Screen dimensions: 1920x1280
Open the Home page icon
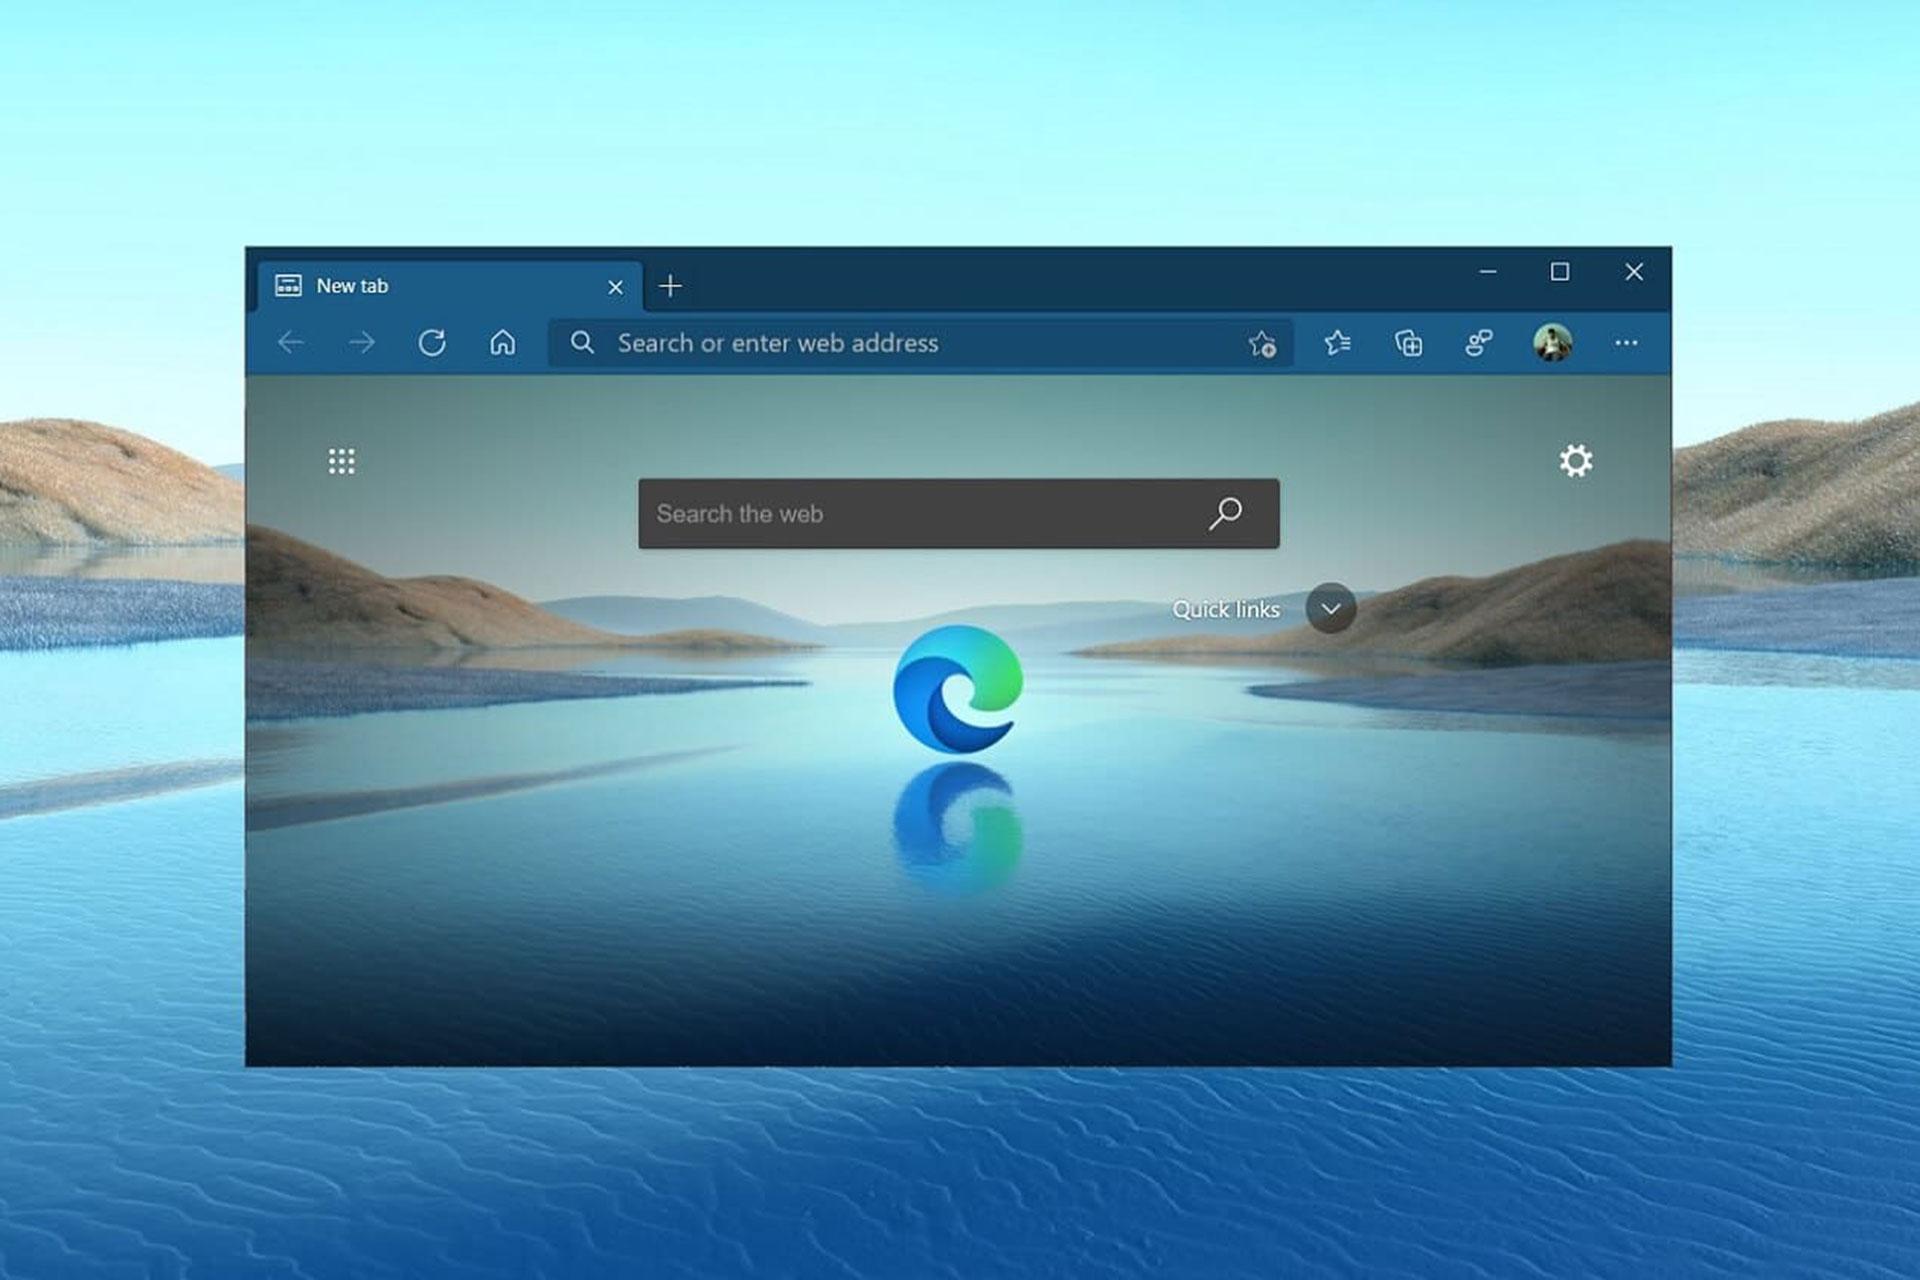click(502, 343)
